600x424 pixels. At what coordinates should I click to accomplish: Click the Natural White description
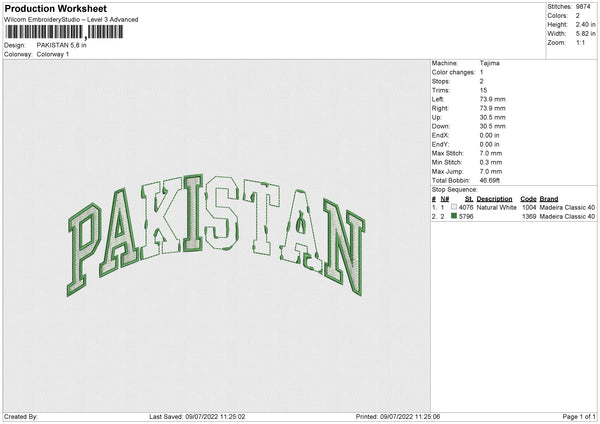497,207
